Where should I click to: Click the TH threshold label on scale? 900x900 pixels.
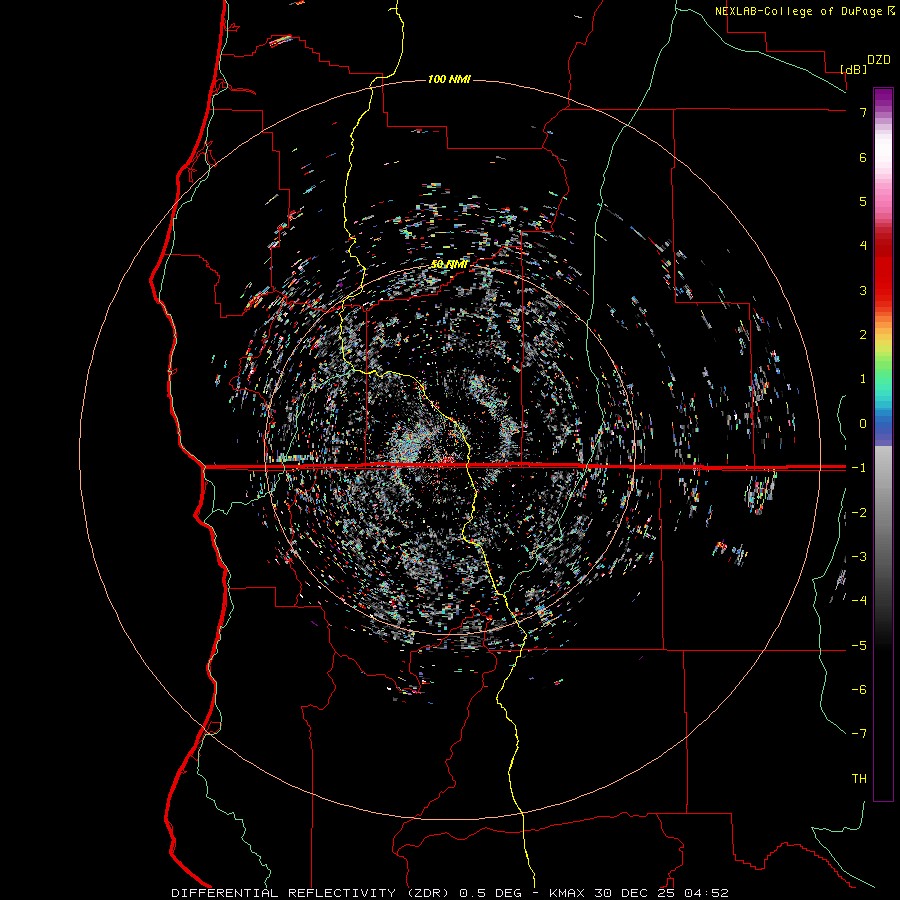coord(859,779)
